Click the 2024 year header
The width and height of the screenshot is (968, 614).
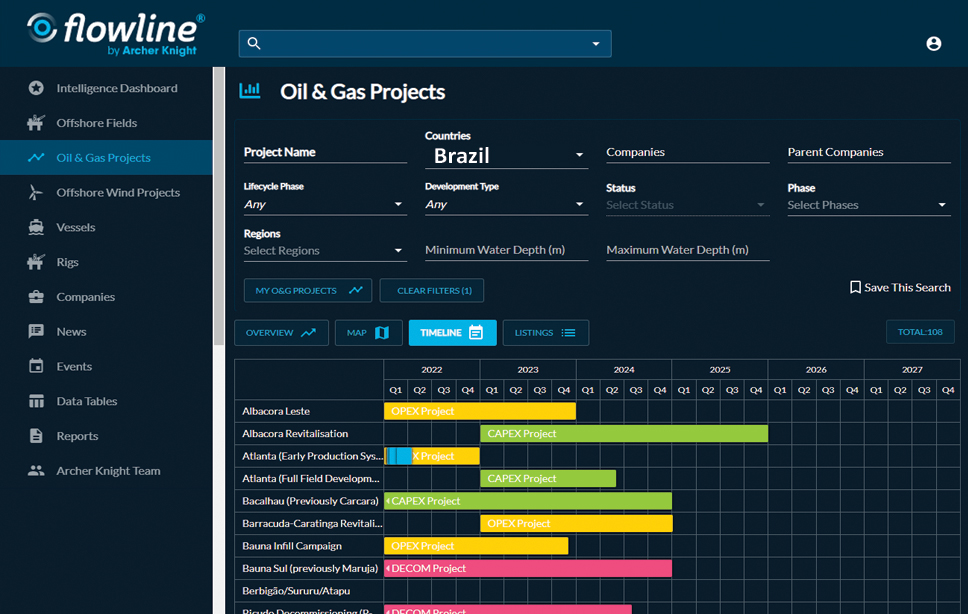(624, 370)
